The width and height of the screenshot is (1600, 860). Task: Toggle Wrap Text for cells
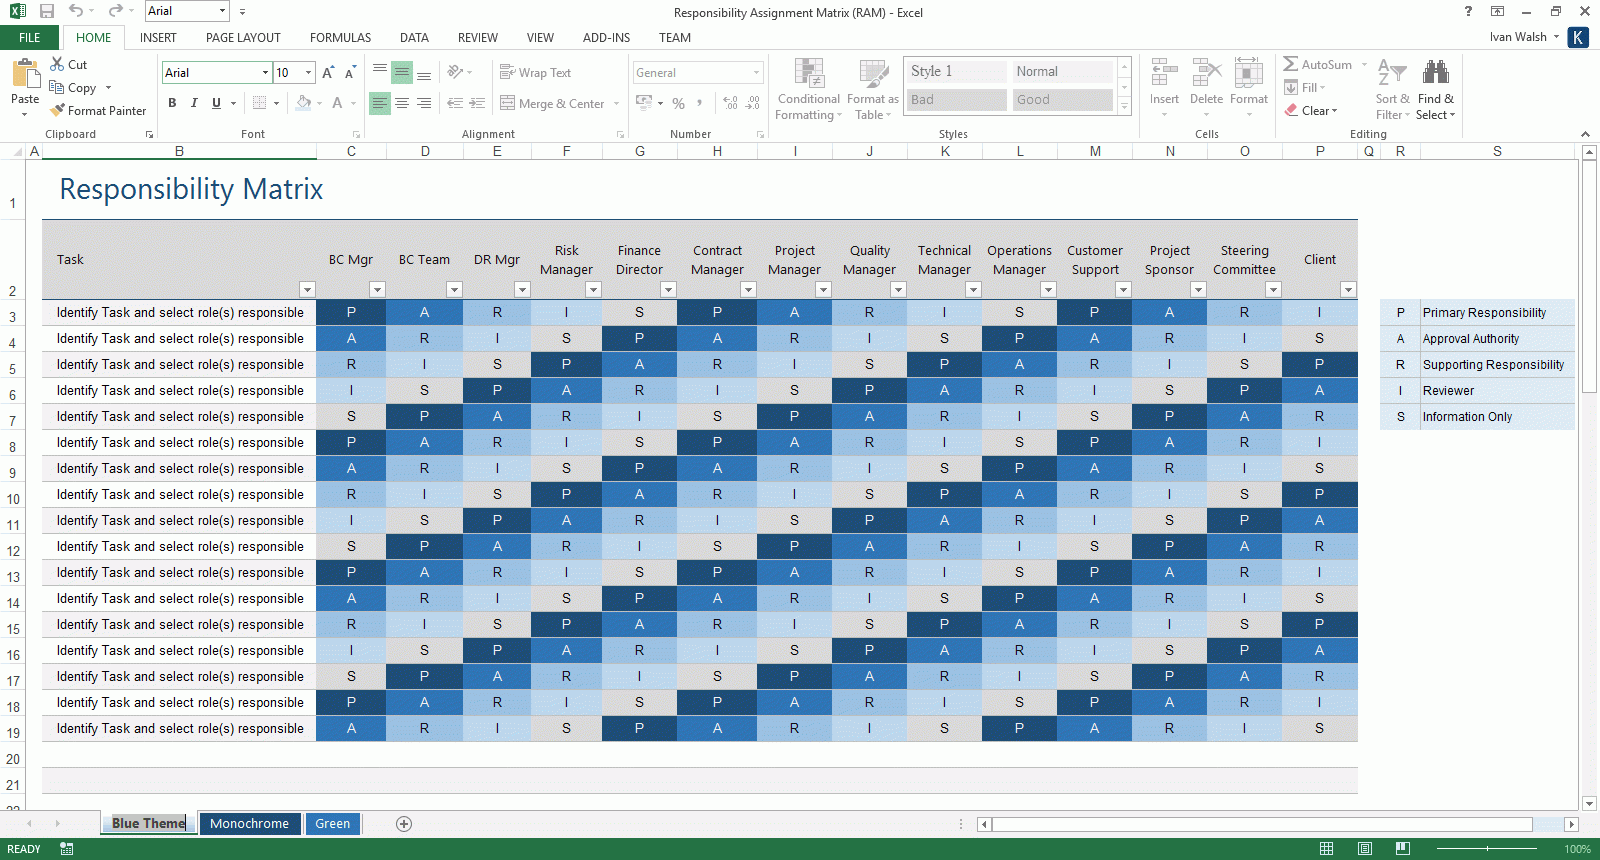coord(535,73)
